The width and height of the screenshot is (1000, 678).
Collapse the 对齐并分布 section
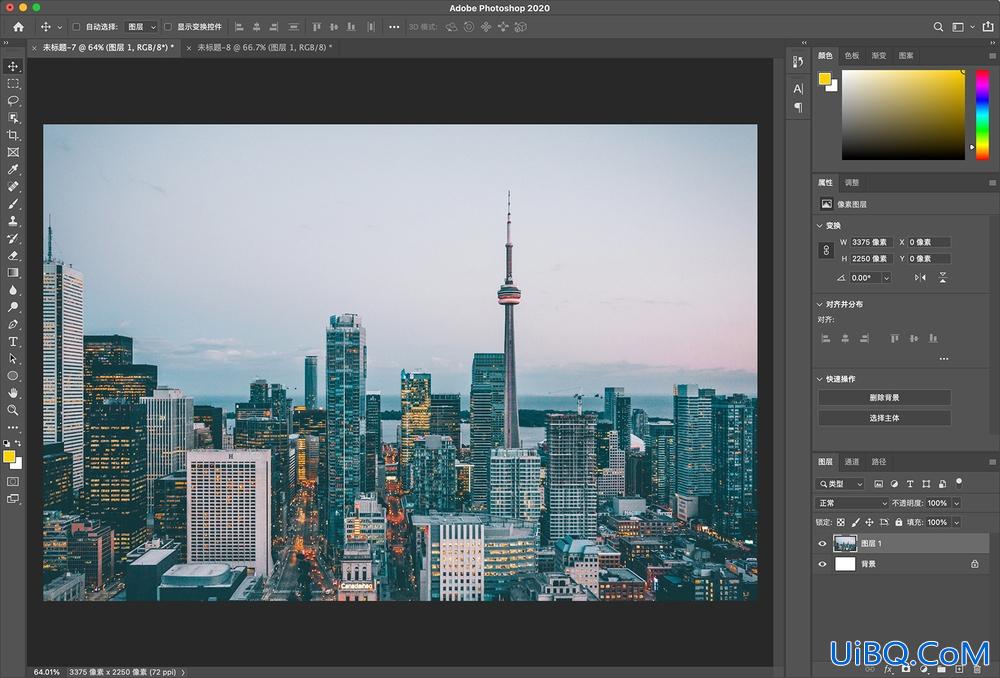[820, 304]
